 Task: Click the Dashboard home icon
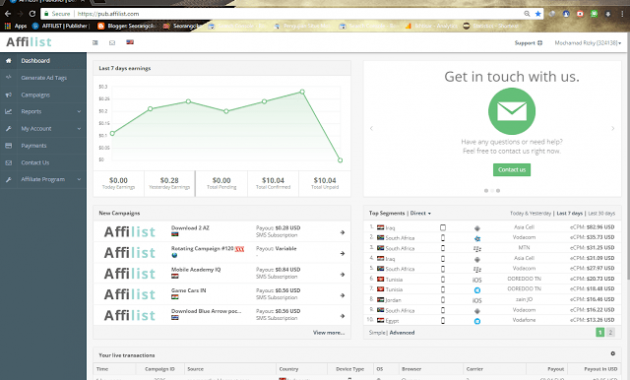[x=8, y=61]
